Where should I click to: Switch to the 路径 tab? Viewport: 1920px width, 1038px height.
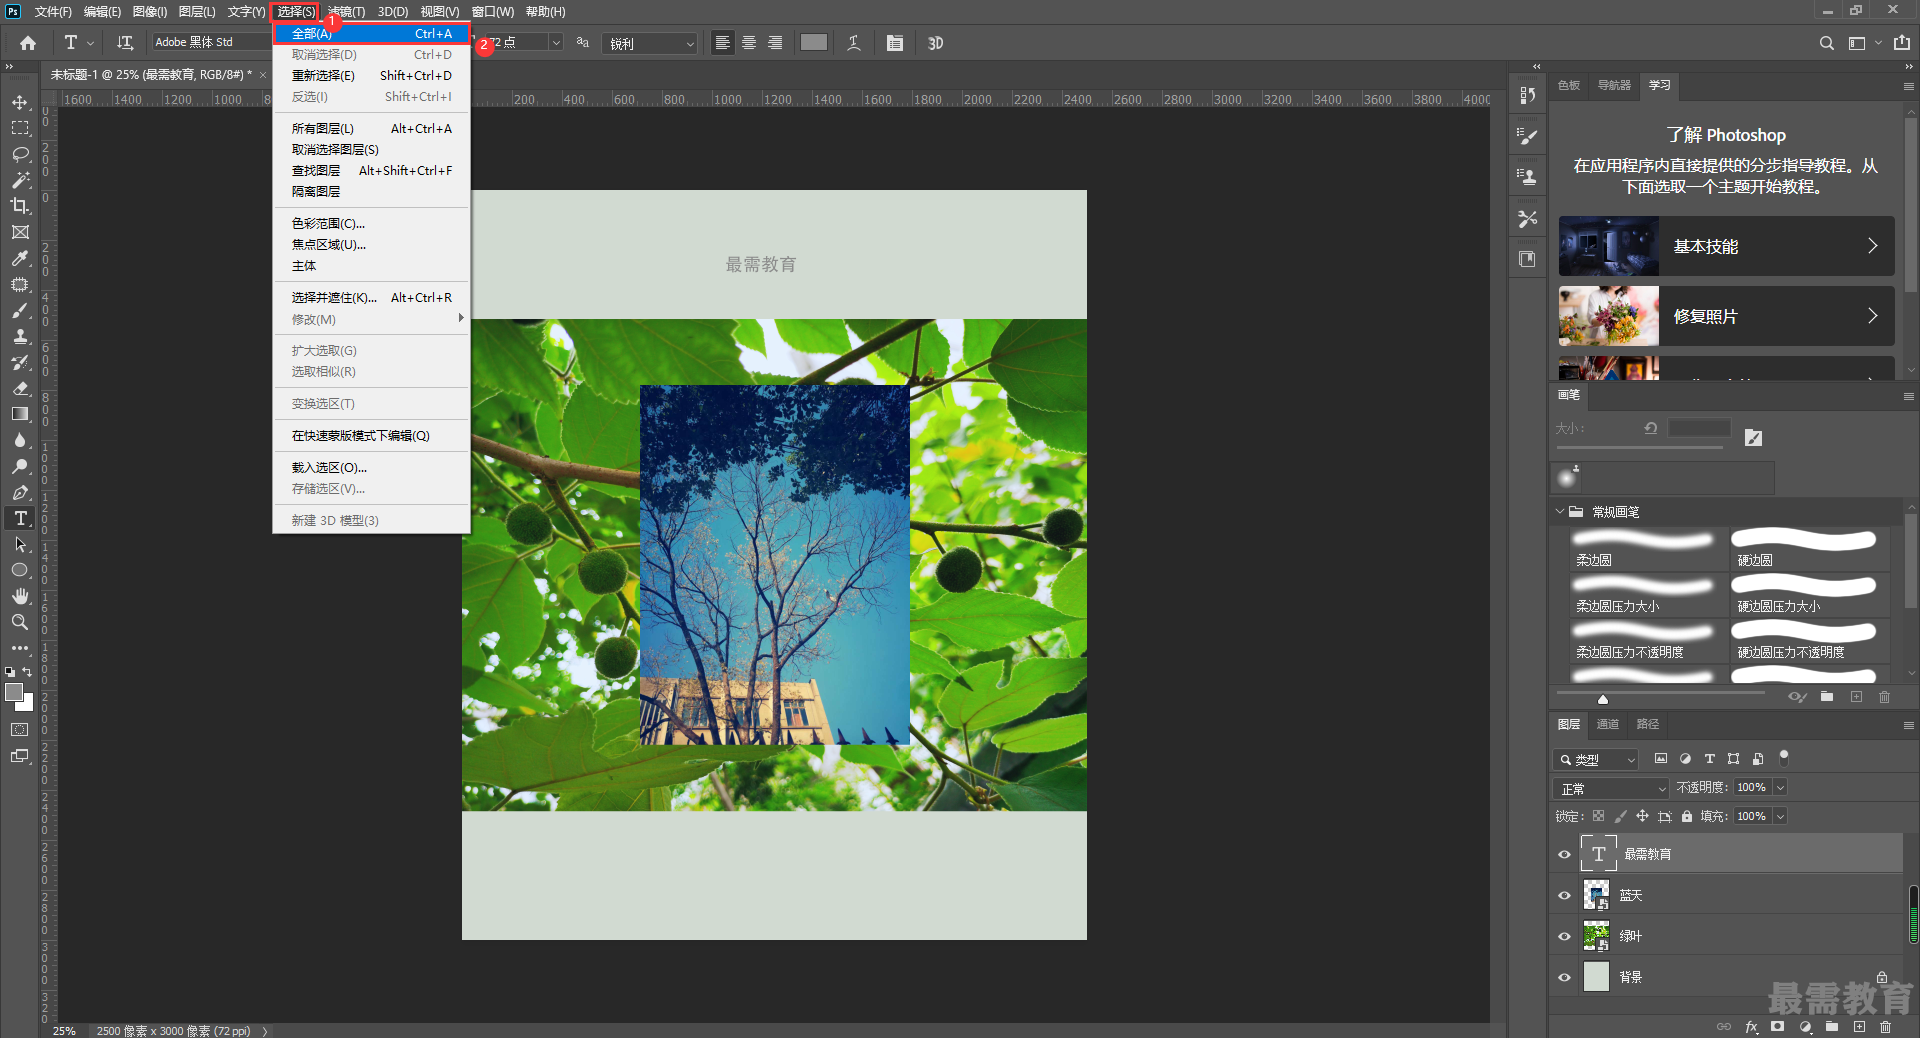(x=1648, y=724)
